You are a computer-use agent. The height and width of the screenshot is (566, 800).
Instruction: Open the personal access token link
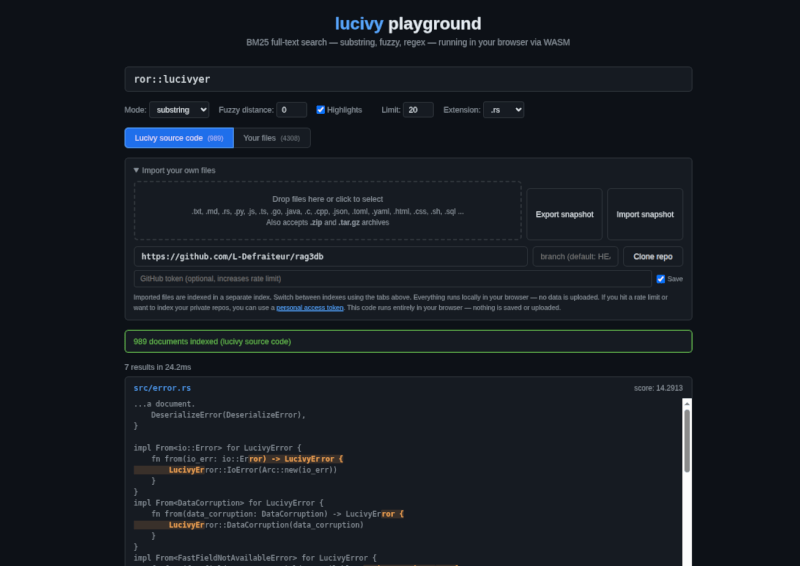coord(310,308)
